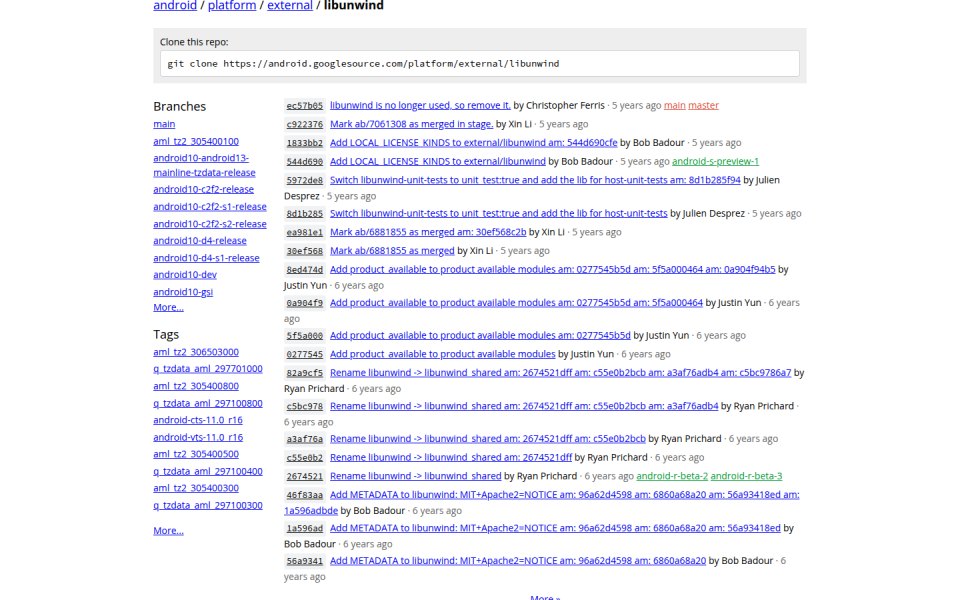Open commit "Mark ab/7061308 as merged in stage."
960x600 pixels.
(411, 124)
